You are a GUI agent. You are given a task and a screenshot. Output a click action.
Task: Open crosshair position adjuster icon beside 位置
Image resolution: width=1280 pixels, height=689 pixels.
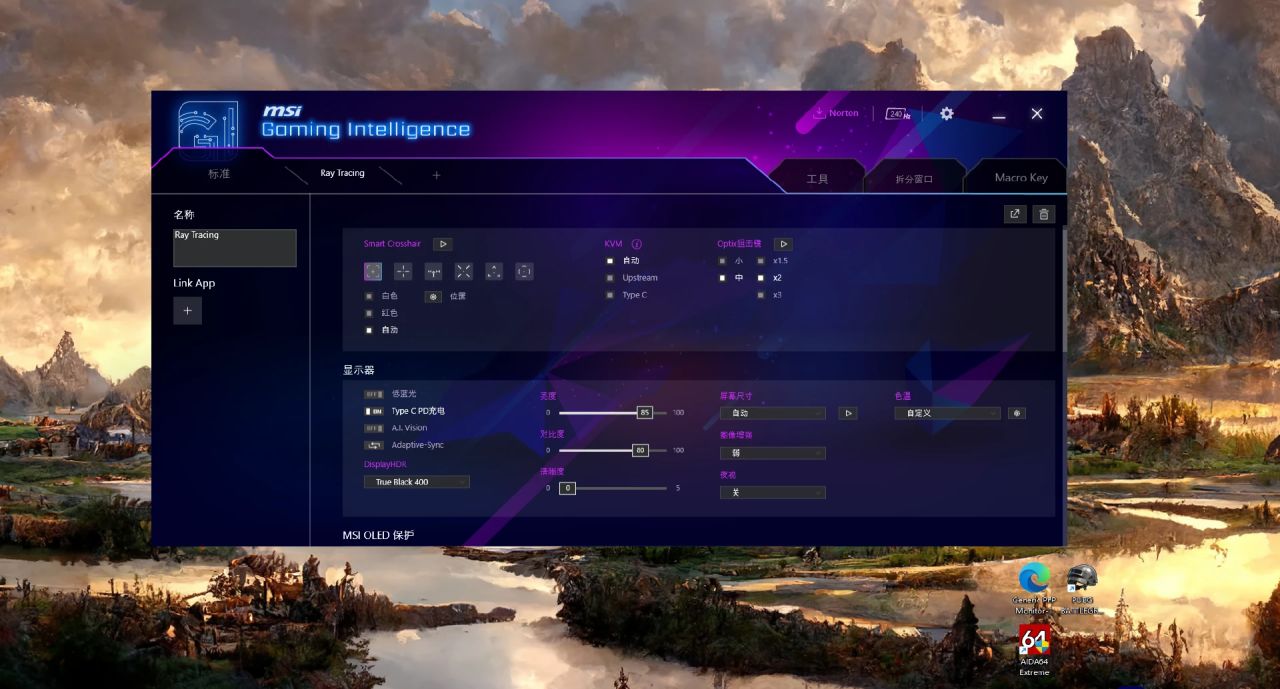point(433,296)
